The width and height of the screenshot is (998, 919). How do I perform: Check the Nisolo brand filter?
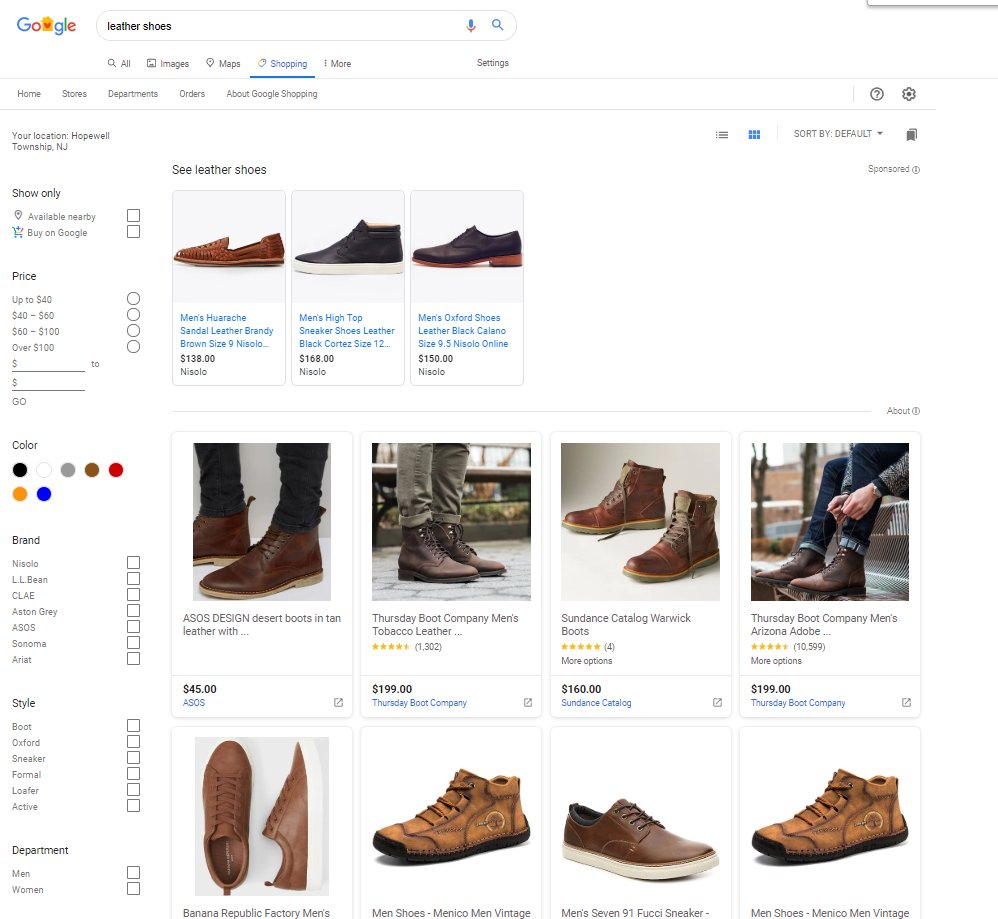(x=133, y=563)
